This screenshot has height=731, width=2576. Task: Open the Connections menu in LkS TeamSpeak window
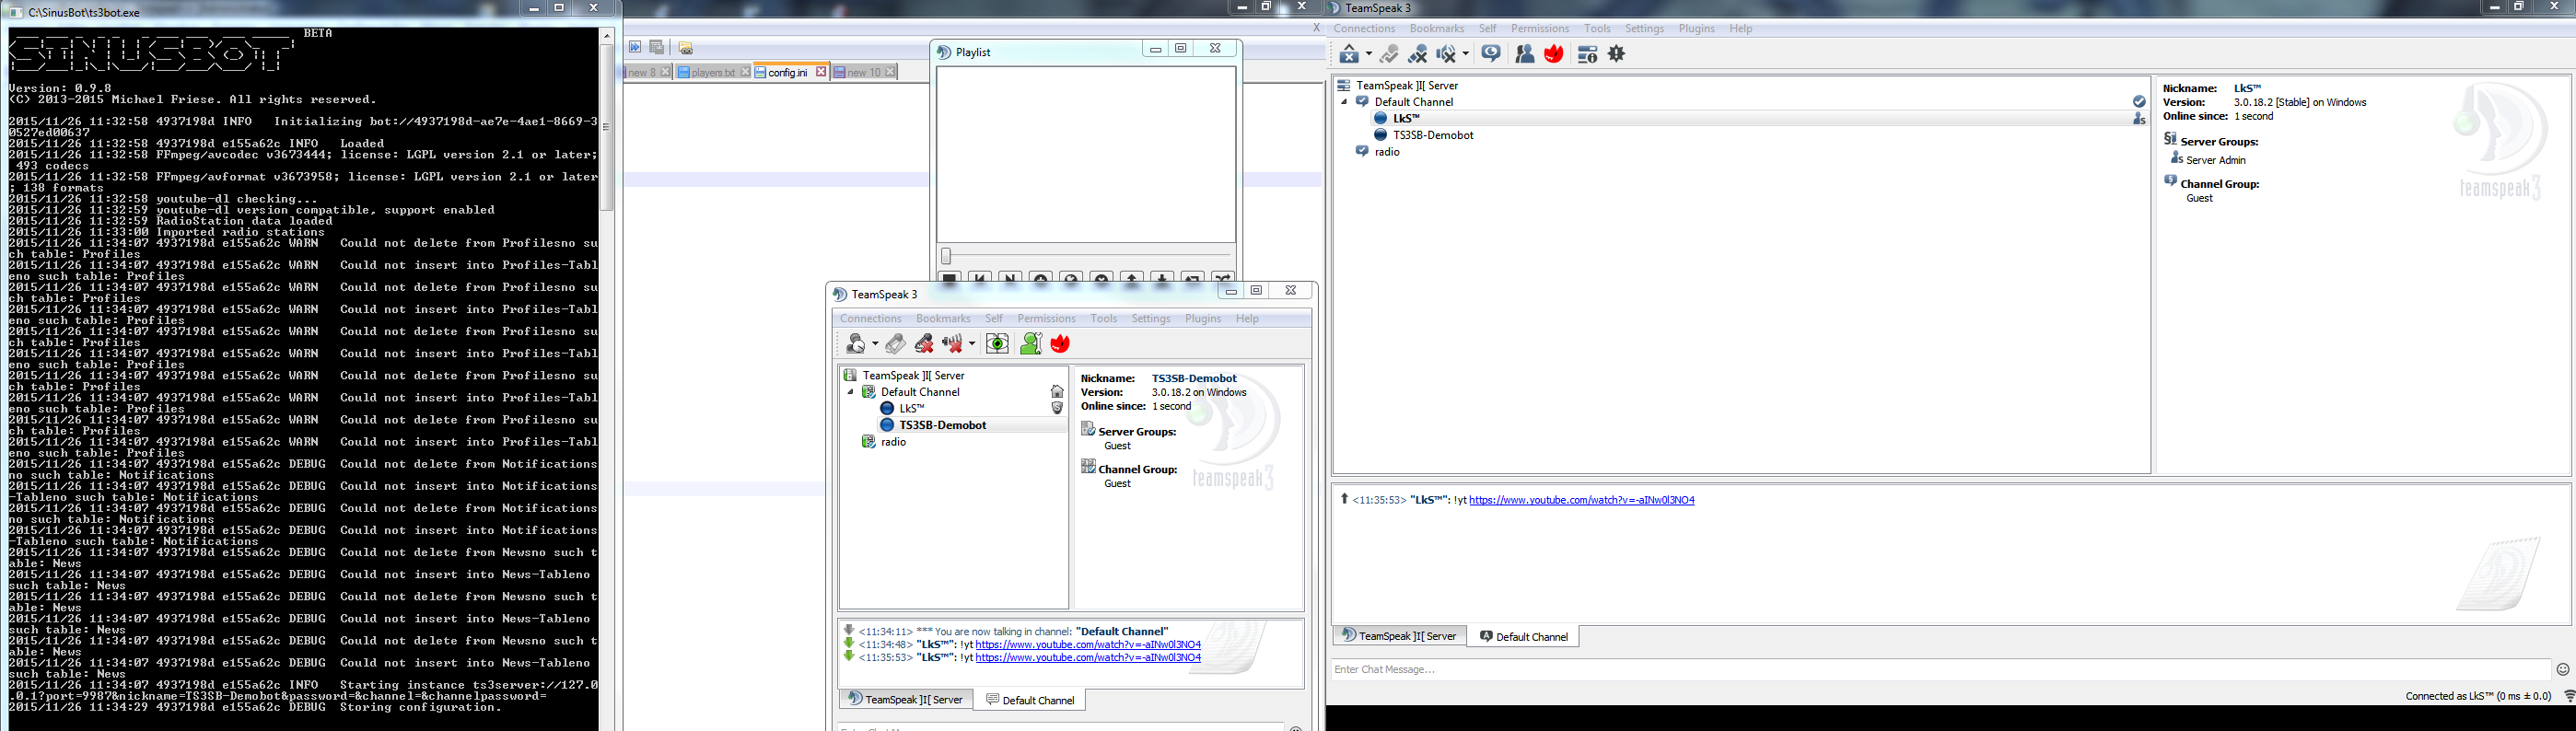point(1364,29)
